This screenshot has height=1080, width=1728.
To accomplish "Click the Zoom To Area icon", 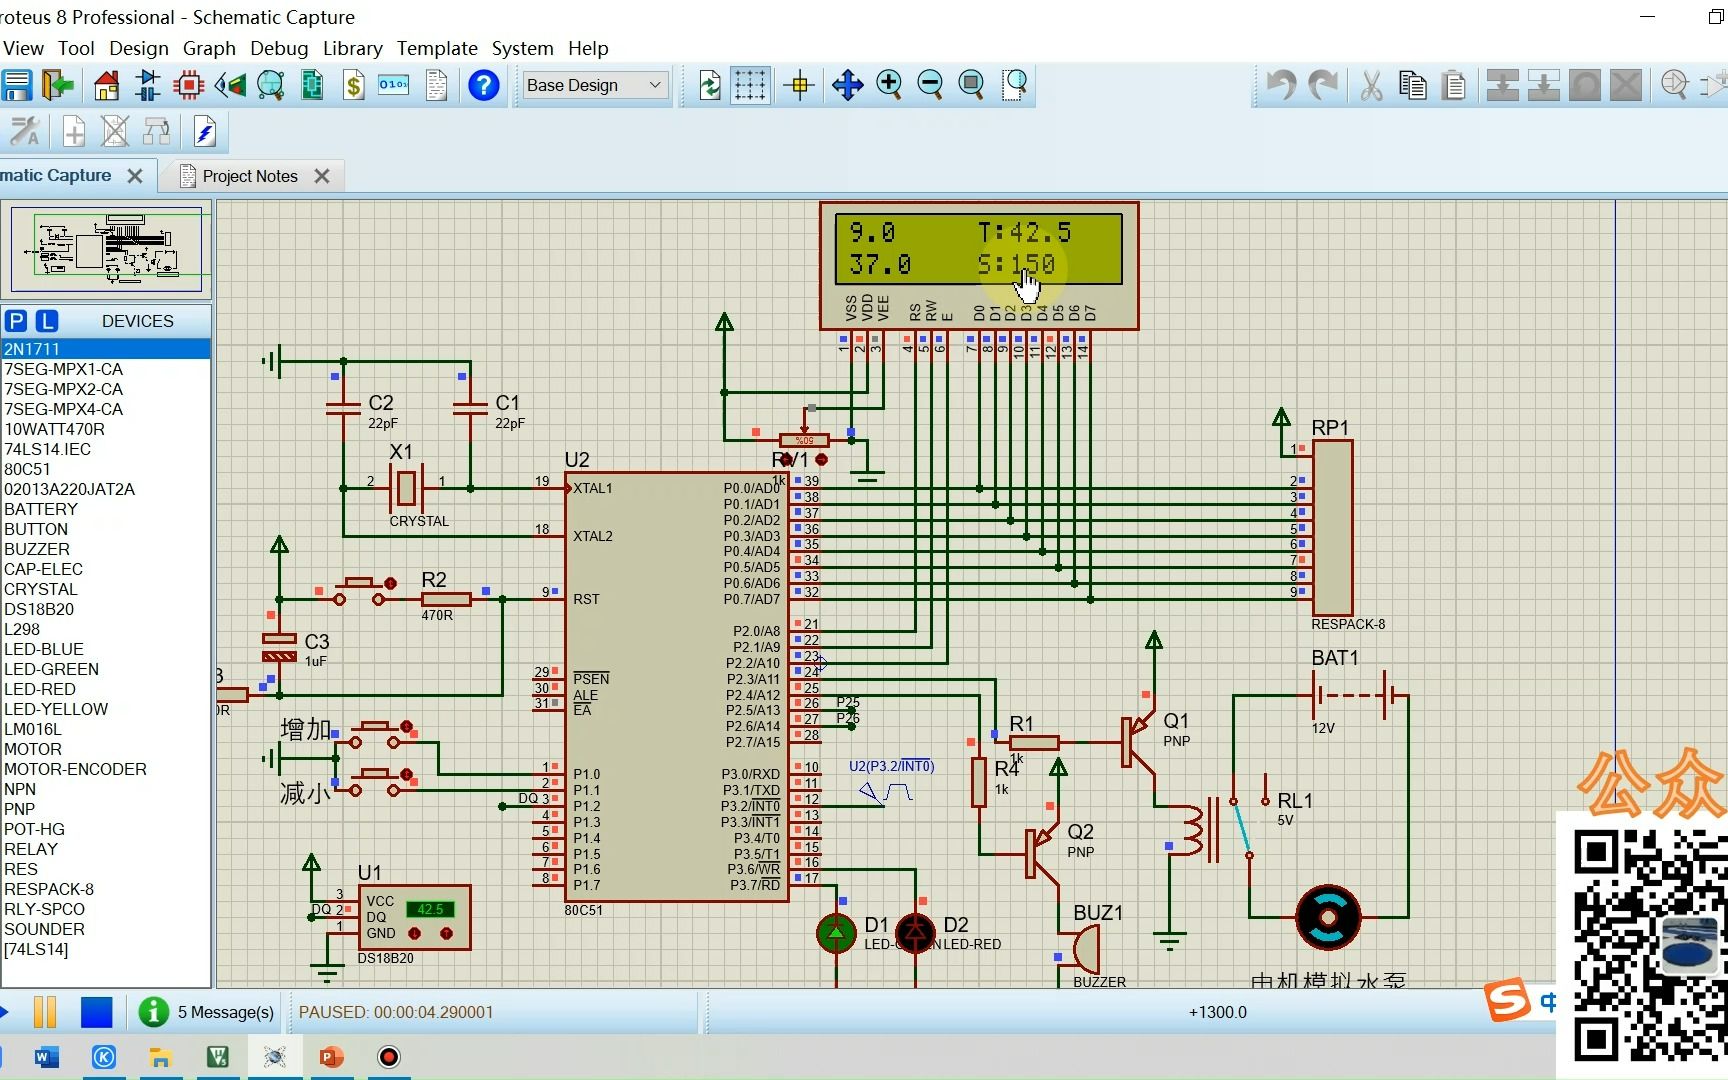I will [1015, 85].
